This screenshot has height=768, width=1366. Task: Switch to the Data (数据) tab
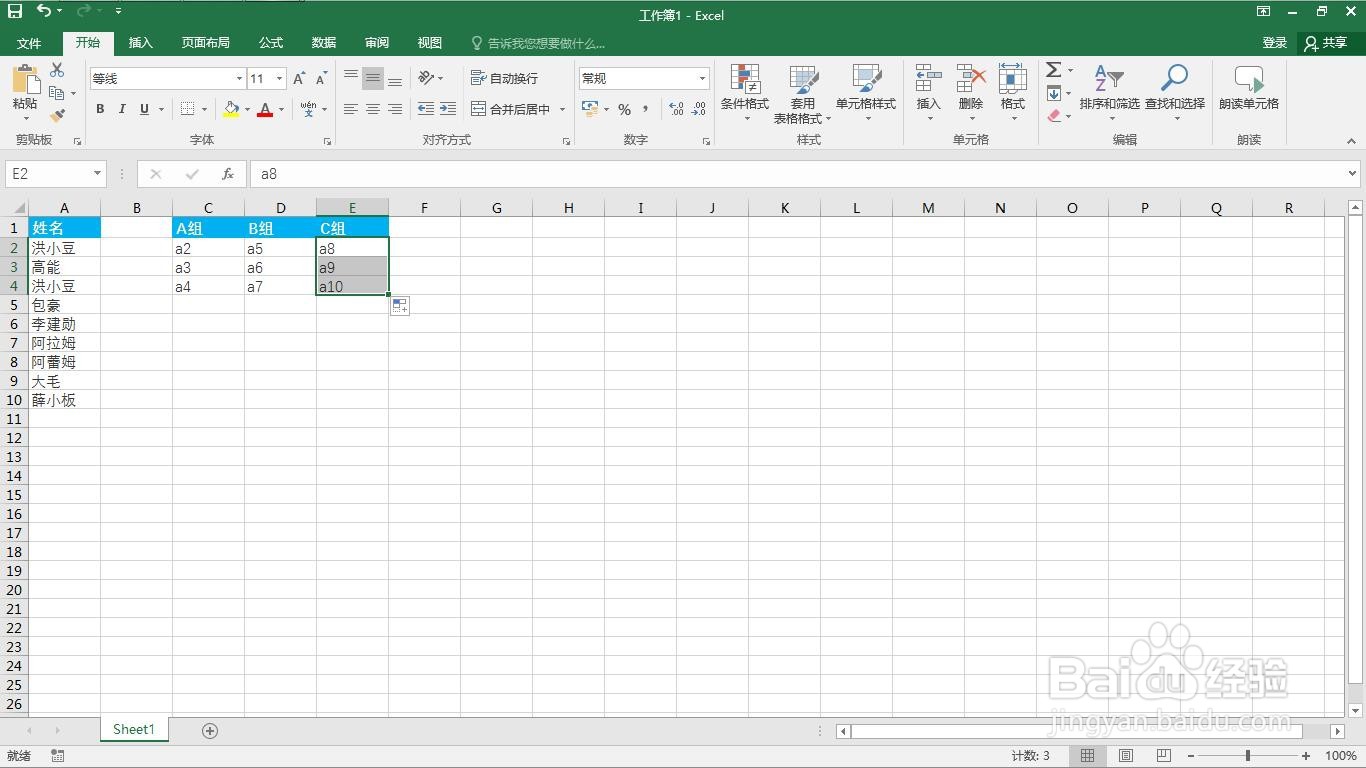(324, 43)
